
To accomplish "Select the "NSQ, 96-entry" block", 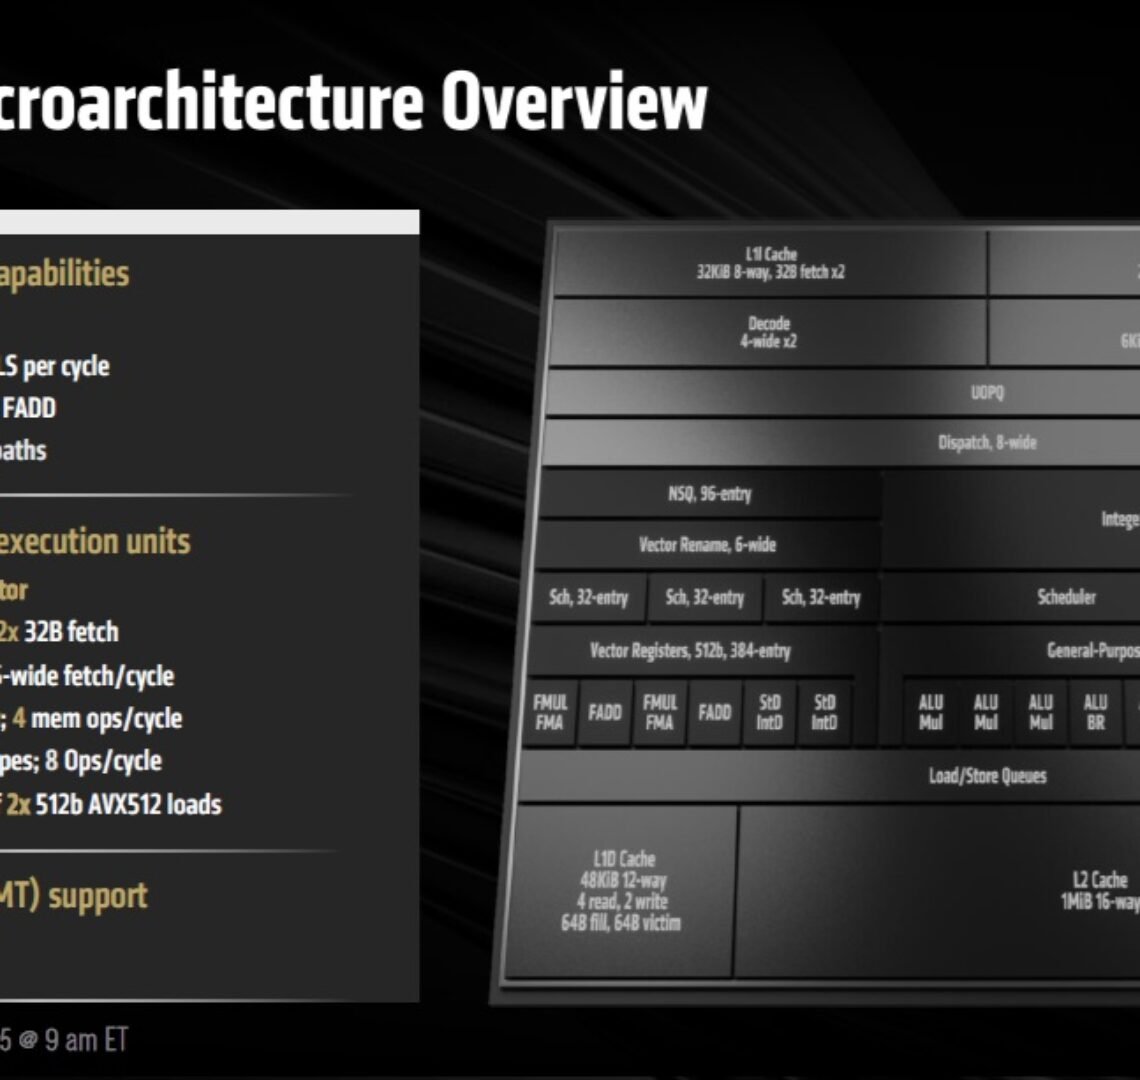I will pos(710,494).
